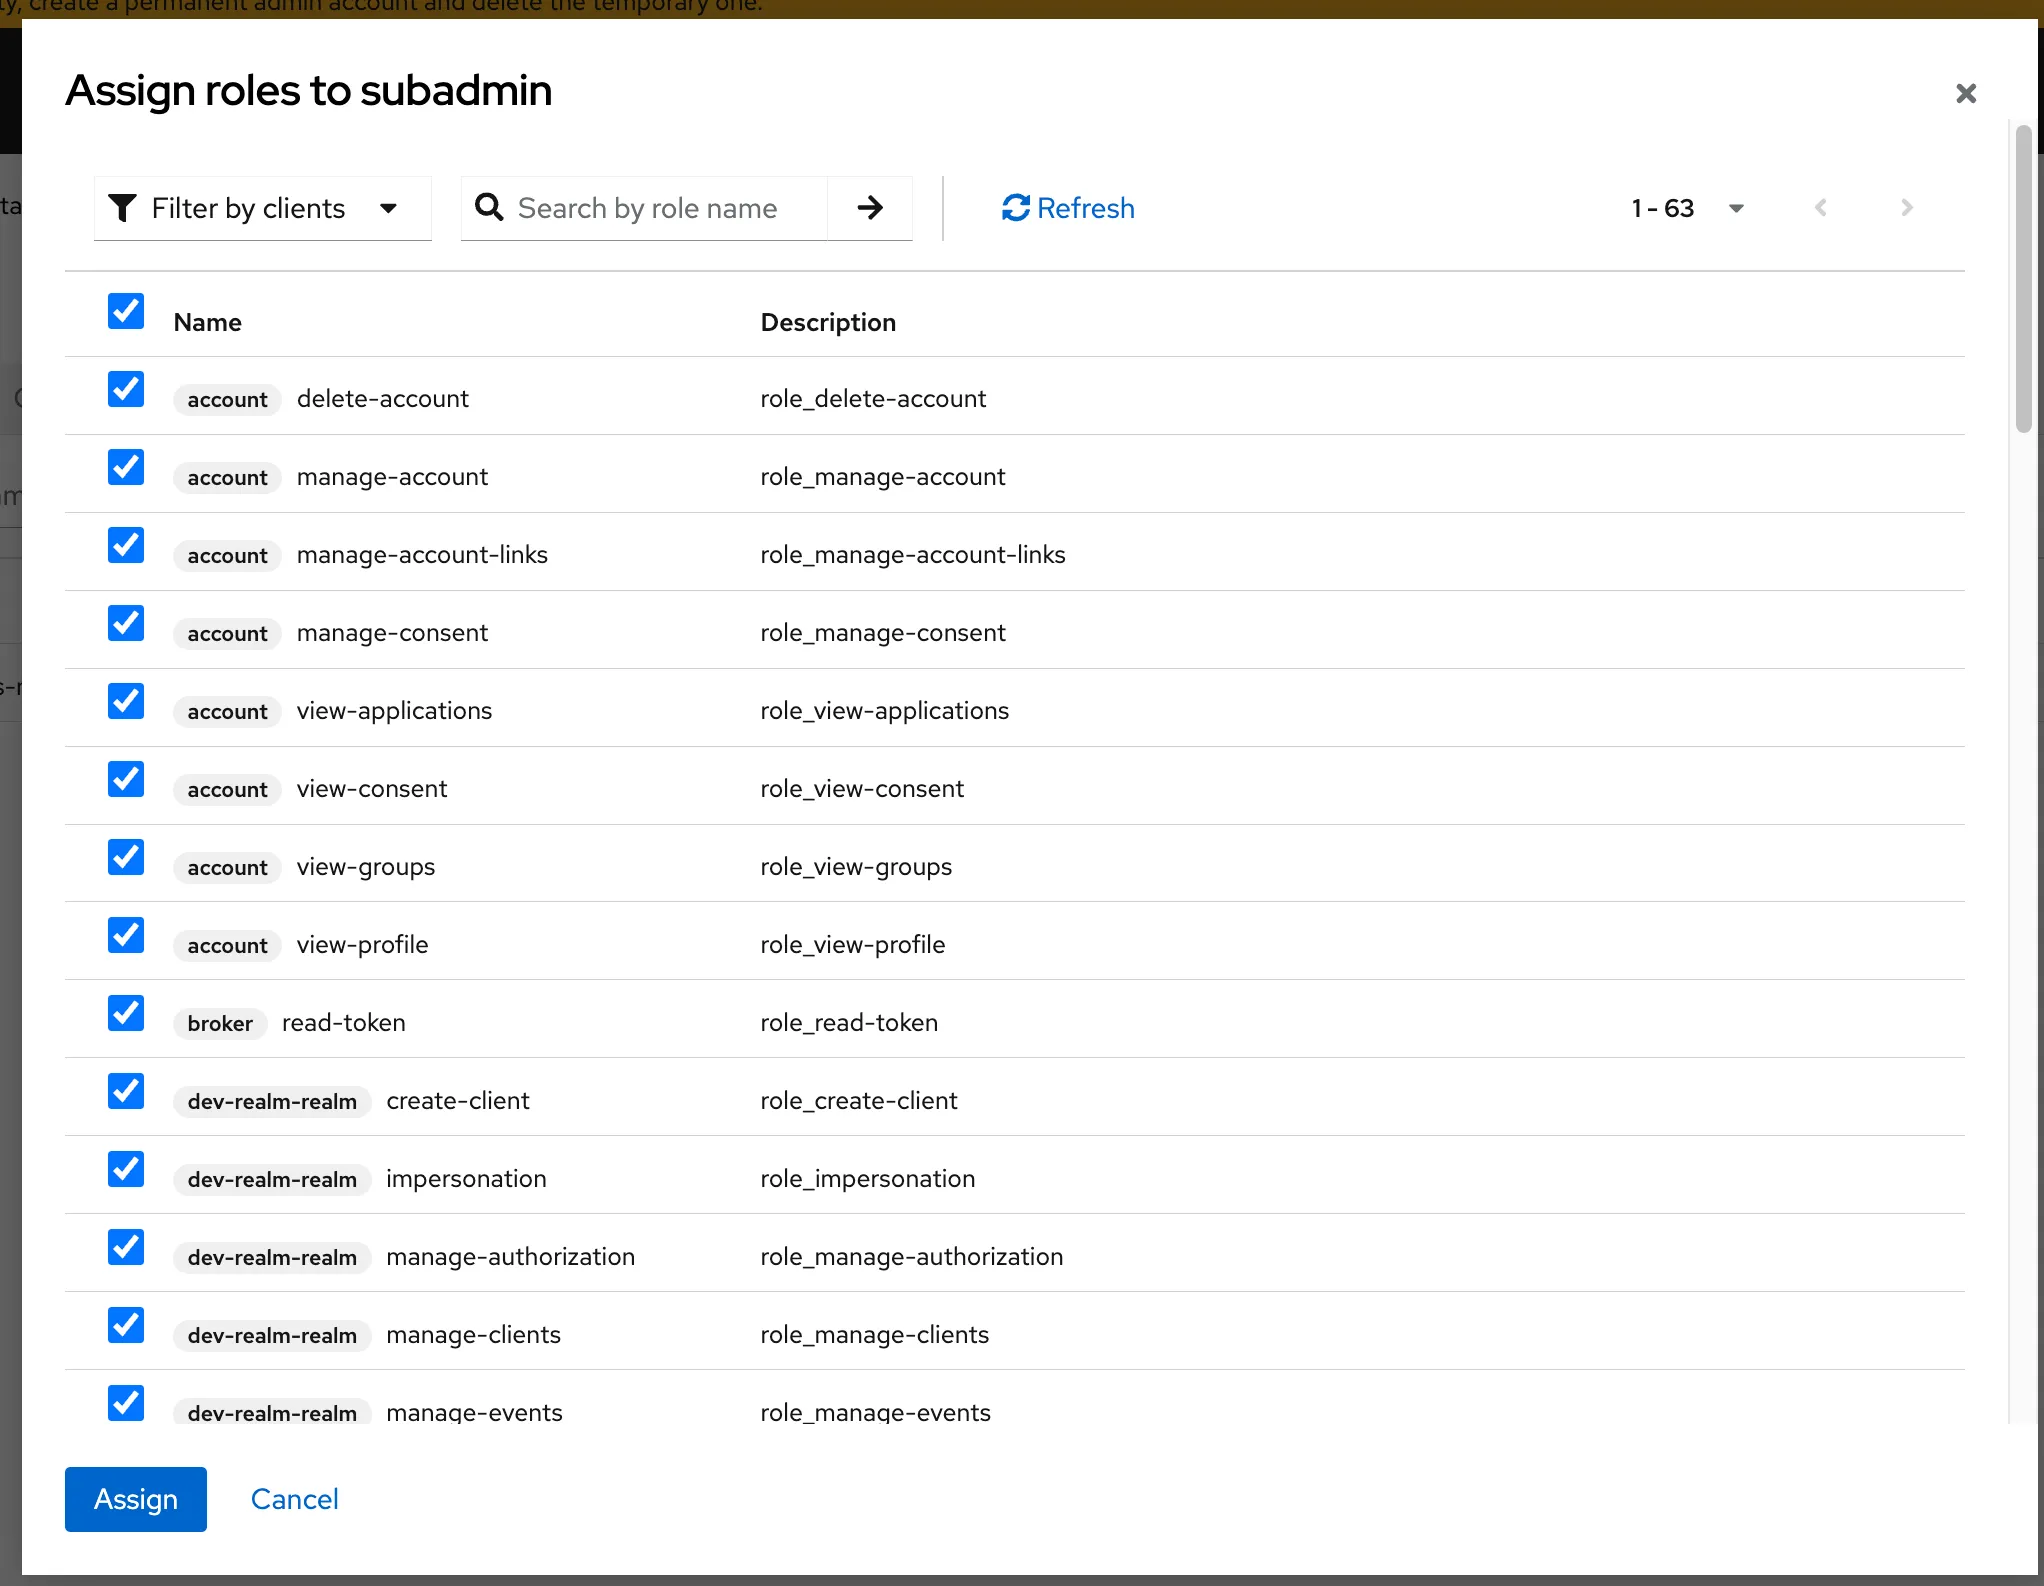Click the filter funnel icon
This screenshot has width=2044, height=1586.
(122, 208)
